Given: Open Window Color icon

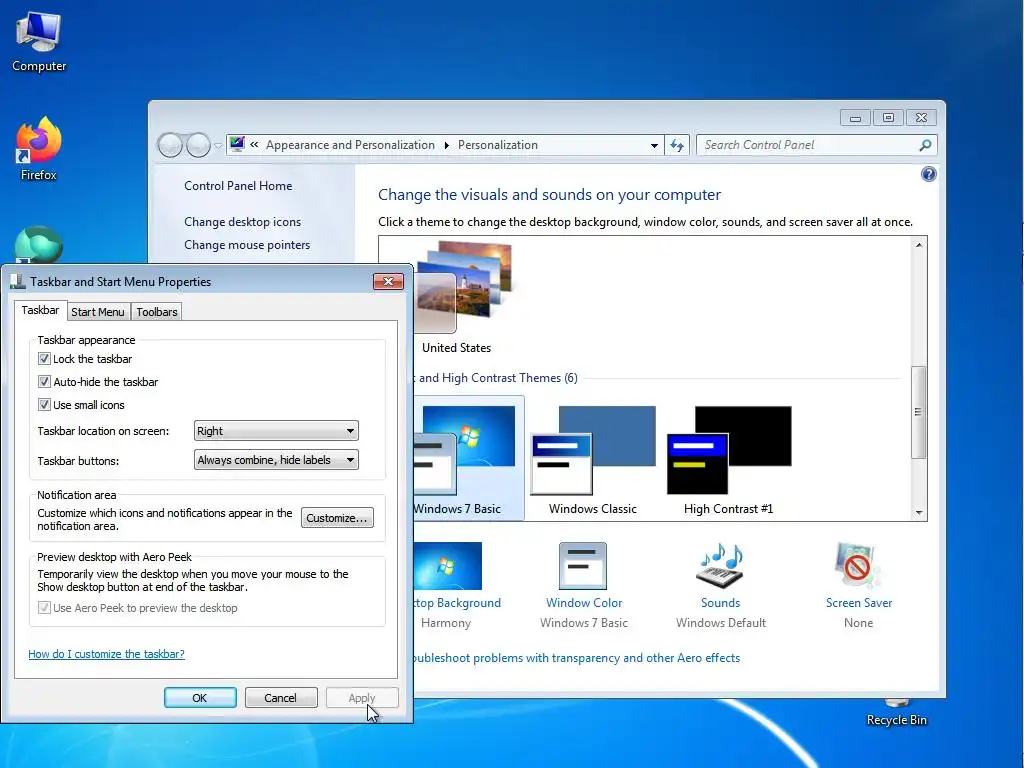Looking at the screenshot, I should point(583,566).
